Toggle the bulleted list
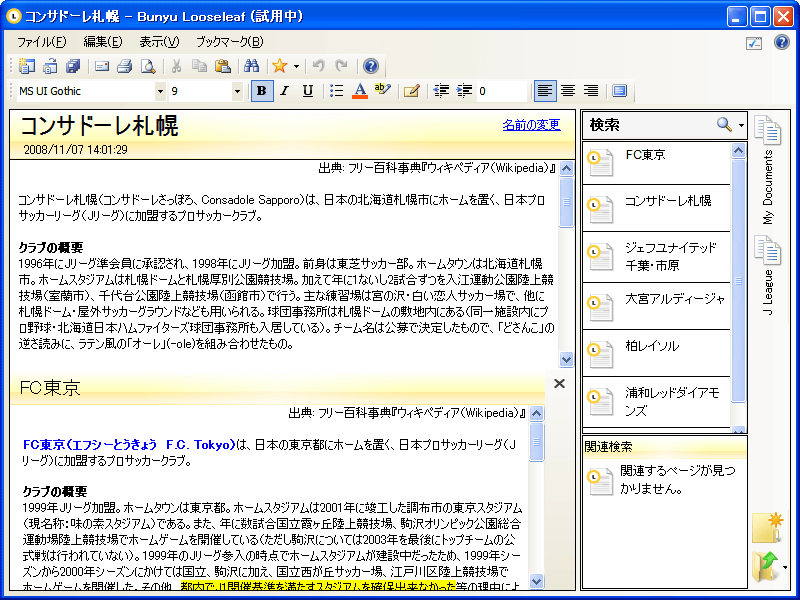 click(x=336, y=91)
